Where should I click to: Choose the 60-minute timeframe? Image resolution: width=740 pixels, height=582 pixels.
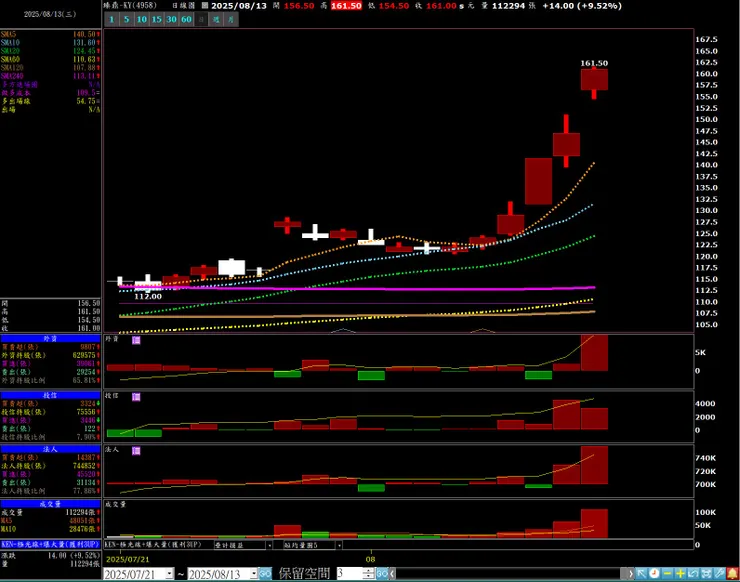click(186, 19)
